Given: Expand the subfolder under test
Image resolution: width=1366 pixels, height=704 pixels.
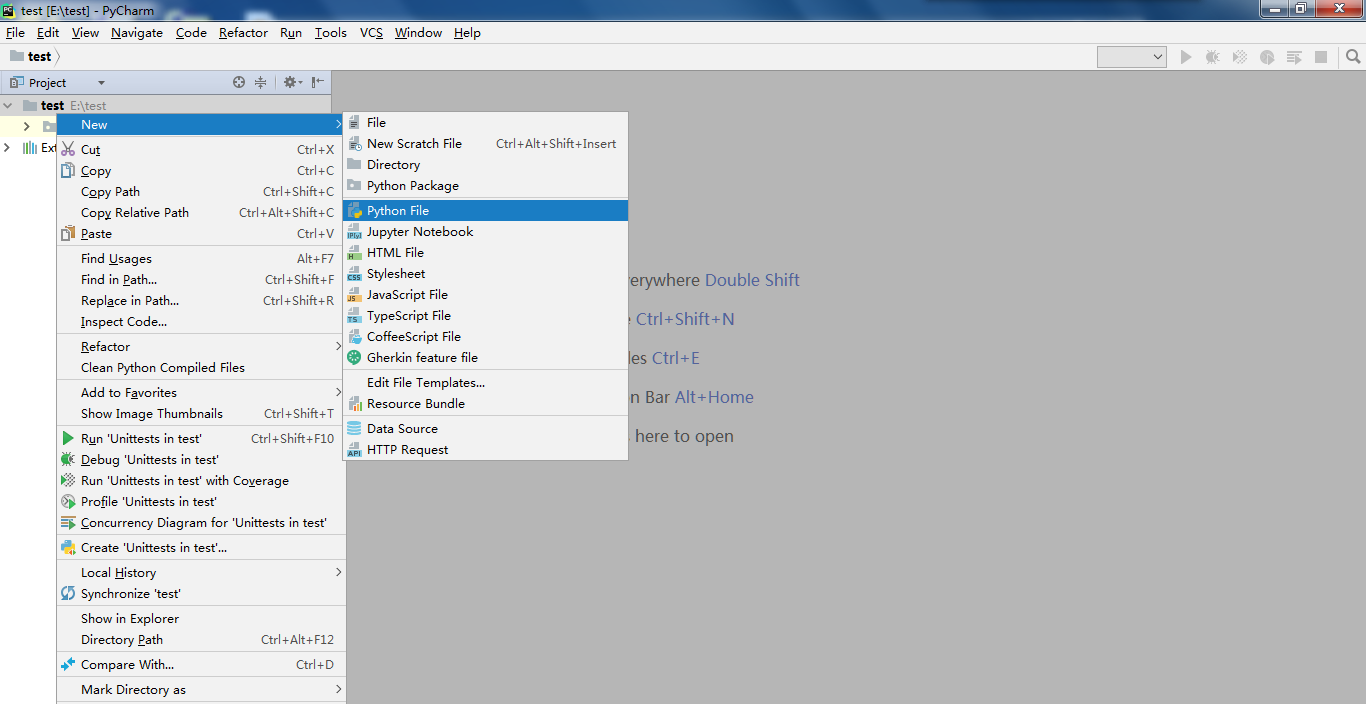Looking at the screenshot, I should 27,126.
